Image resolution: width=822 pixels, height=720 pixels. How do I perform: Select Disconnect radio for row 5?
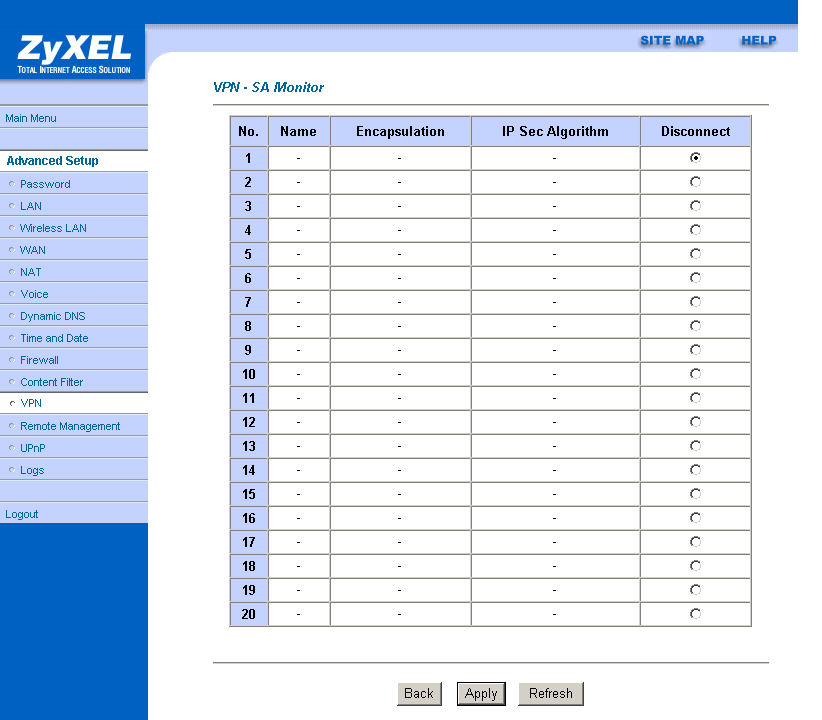point(695,254)
